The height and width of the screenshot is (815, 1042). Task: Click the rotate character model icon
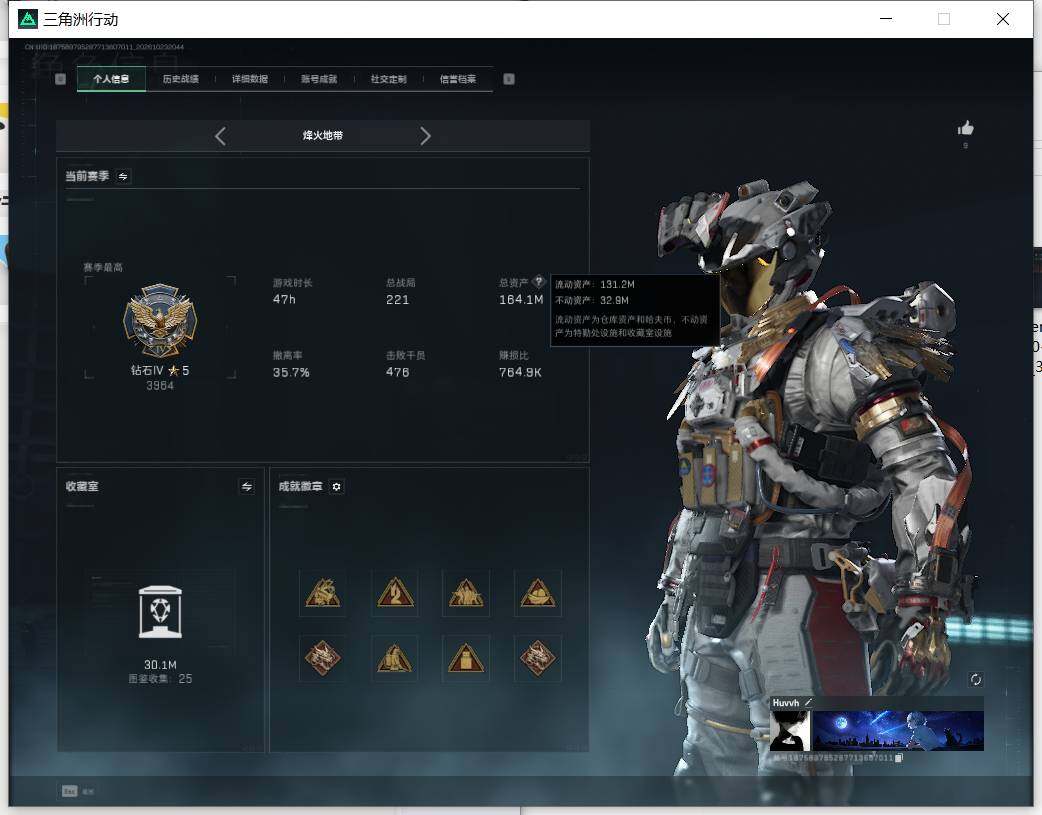[x=976, y=679]
